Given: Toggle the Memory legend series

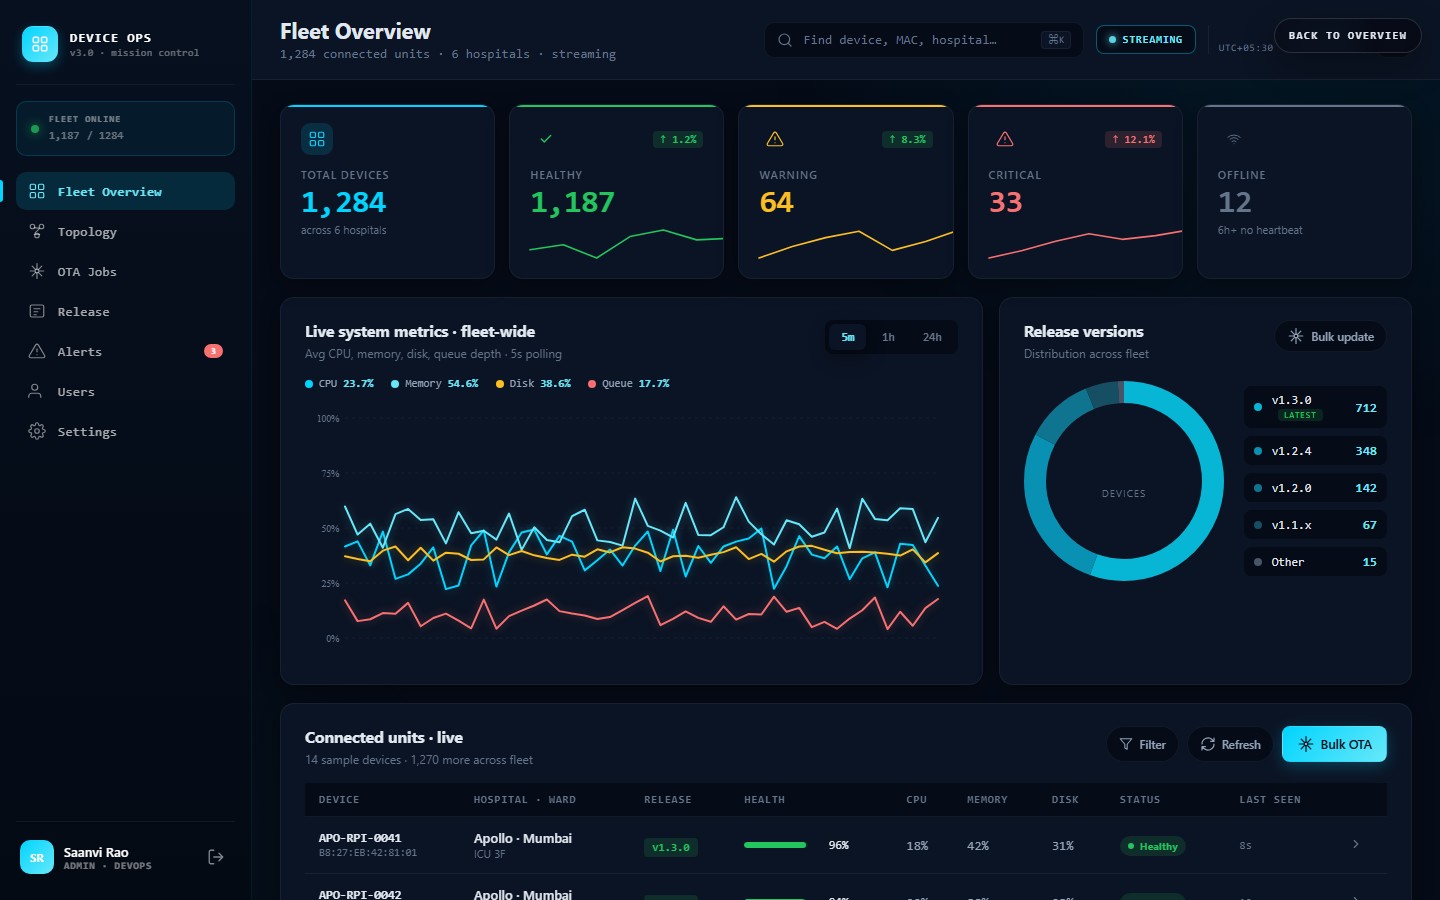Looking at the screenshot, I should point(434,384).
